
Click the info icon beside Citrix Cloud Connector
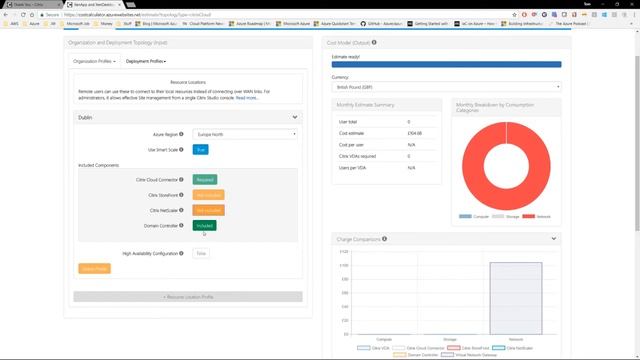181,179
